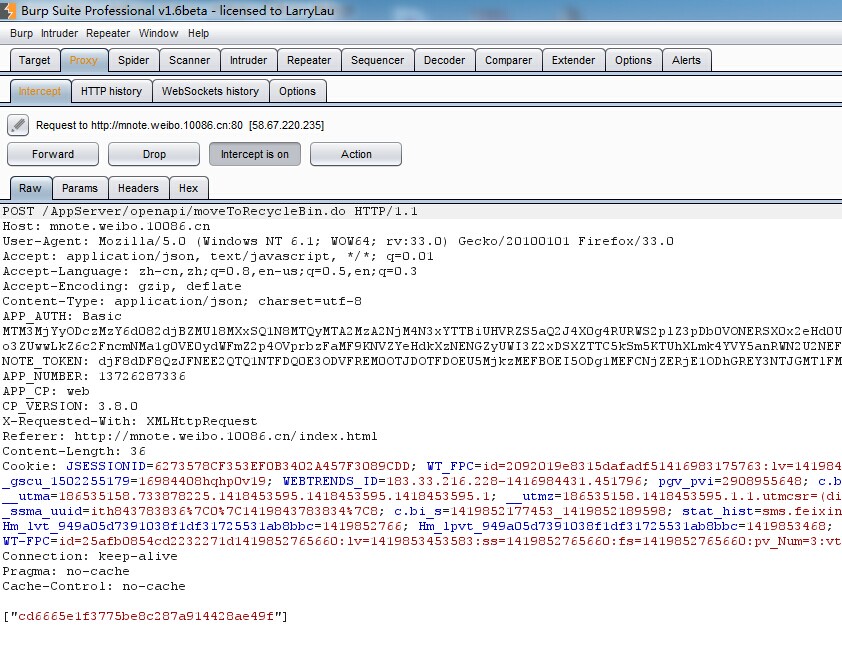
Task: Click the APP_CP: web line
Action: coord(46,391)
